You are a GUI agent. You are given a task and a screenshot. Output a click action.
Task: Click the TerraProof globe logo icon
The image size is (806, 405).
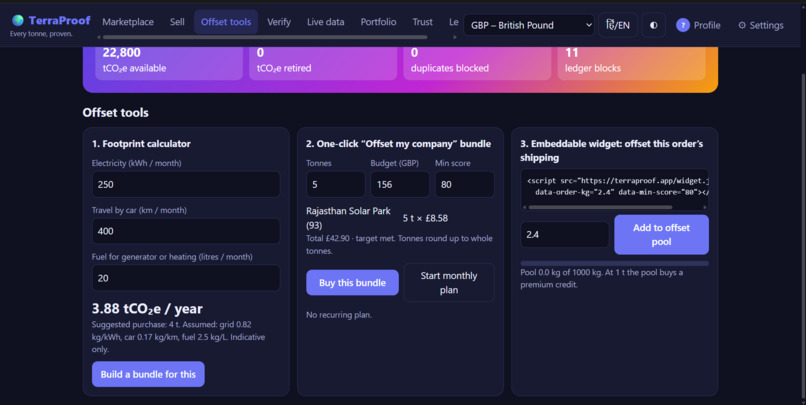(18, 20)
